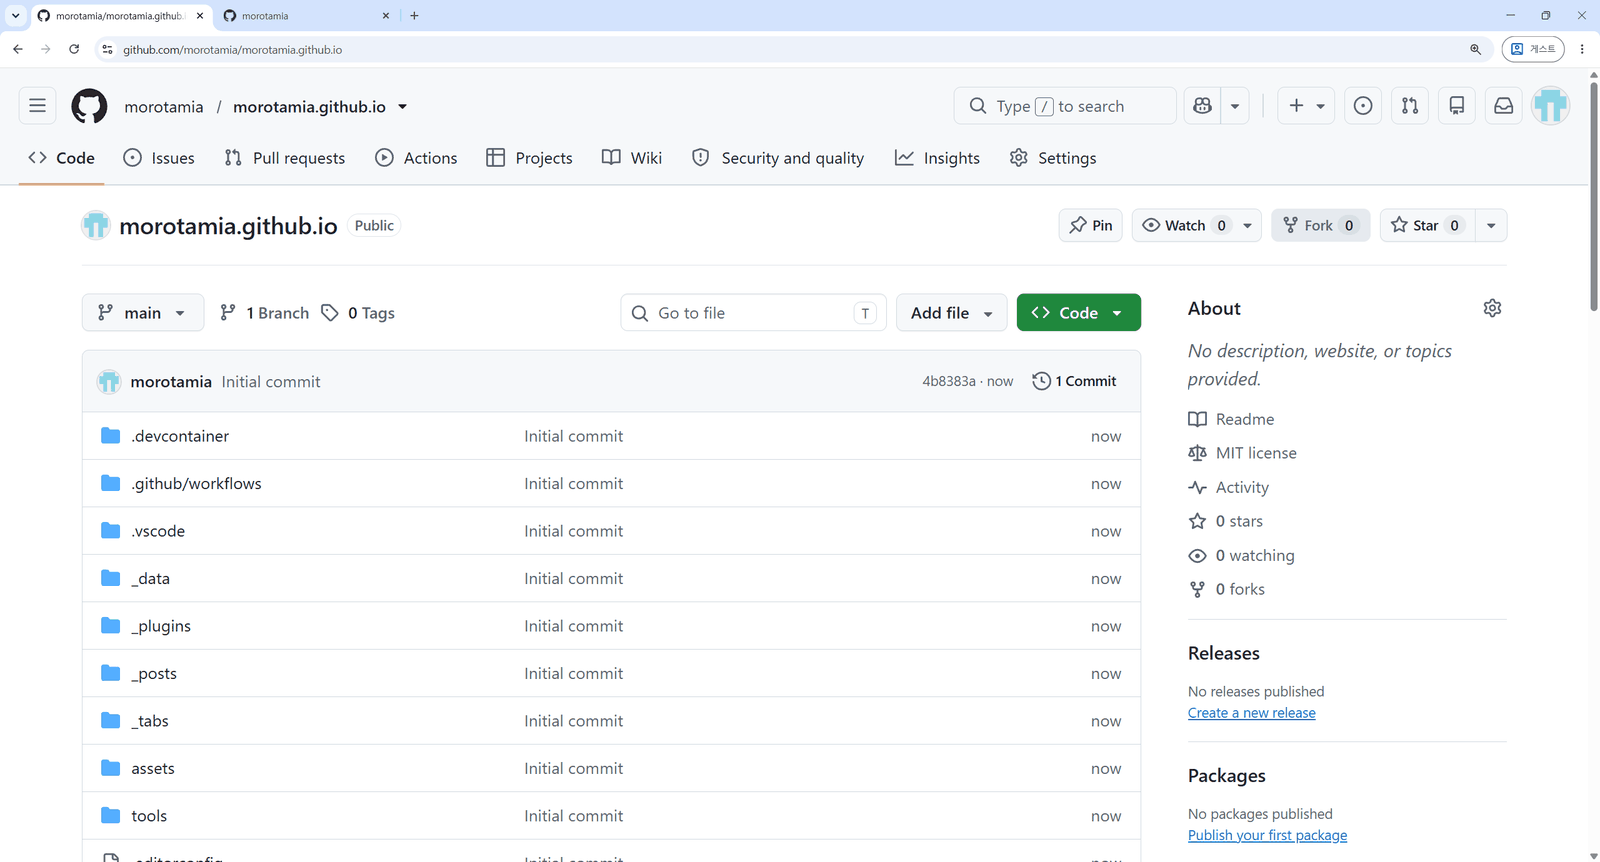Focus the Go to file search box
This screenshot has height=862, width=1600.
pos(753,313)
